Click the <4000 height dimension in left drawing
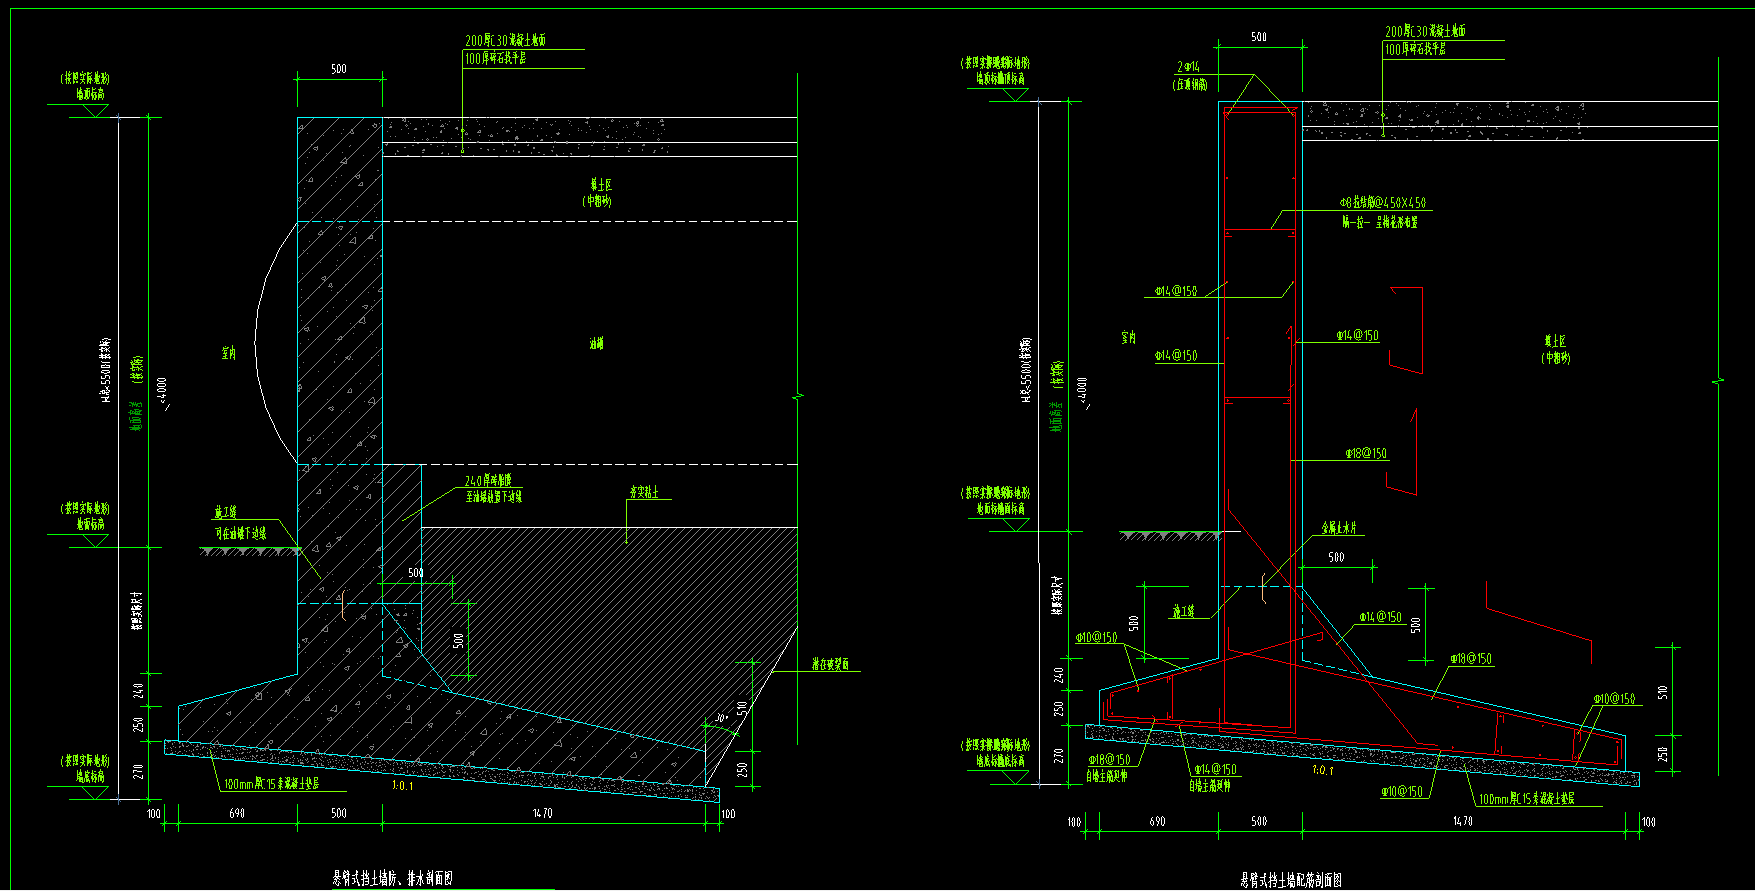 tap(163, 393)
